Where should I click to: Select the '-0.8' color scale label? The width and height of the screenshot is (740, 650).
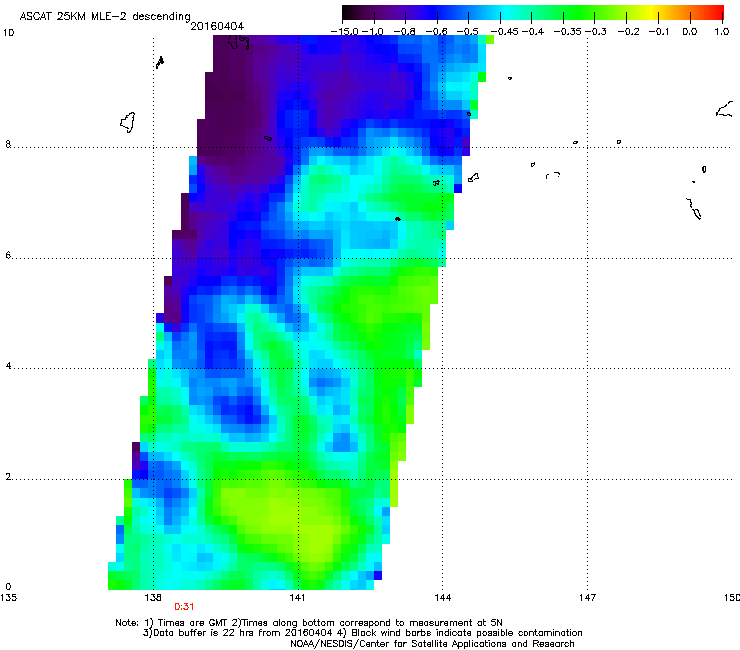tap(404, 32)
